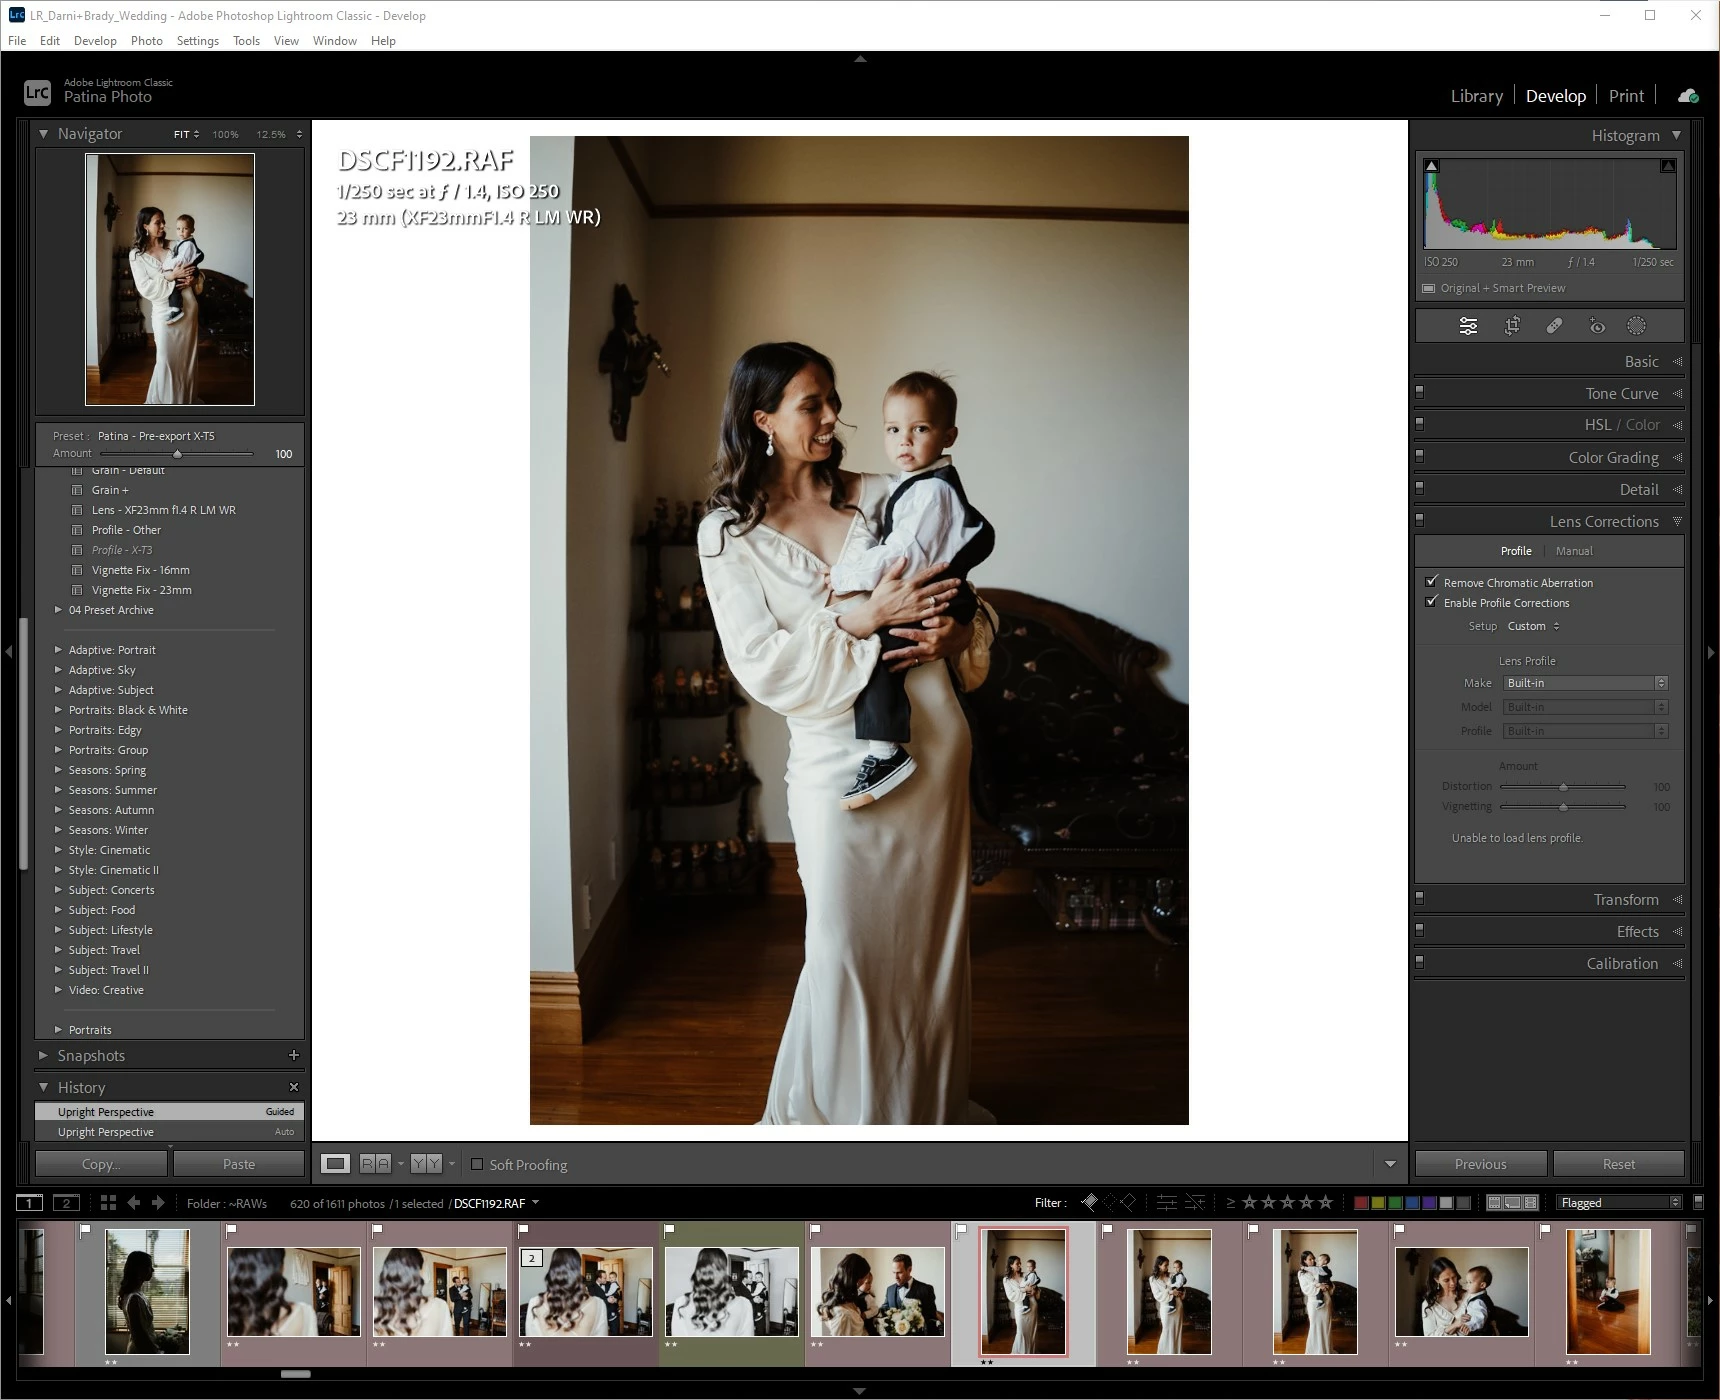Adjust the preset Amount slider
Viewport: 1720px width, 1400px height.
pos(177,454)
